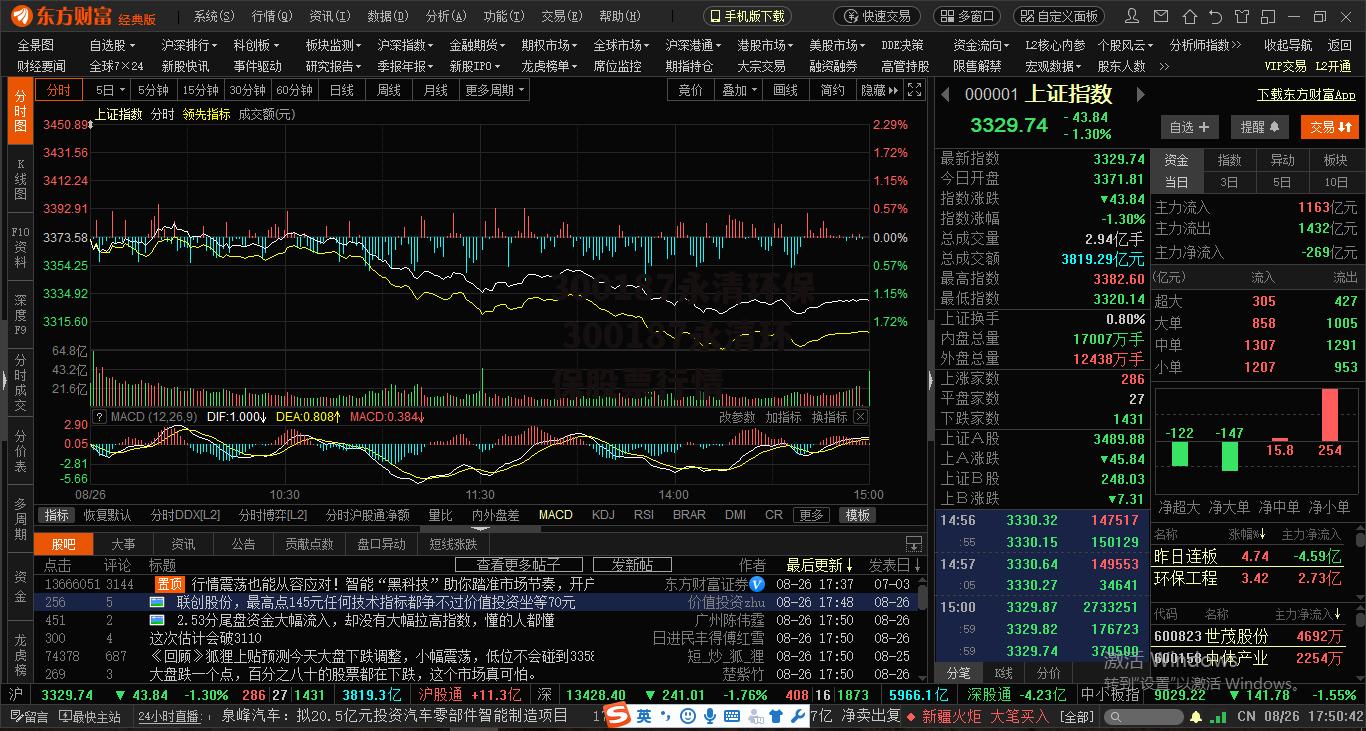The width and height of the screenshot is (1366, 731).
Task: Open F10资料 in the left sidebar
Action: click(x=20, y=247)
